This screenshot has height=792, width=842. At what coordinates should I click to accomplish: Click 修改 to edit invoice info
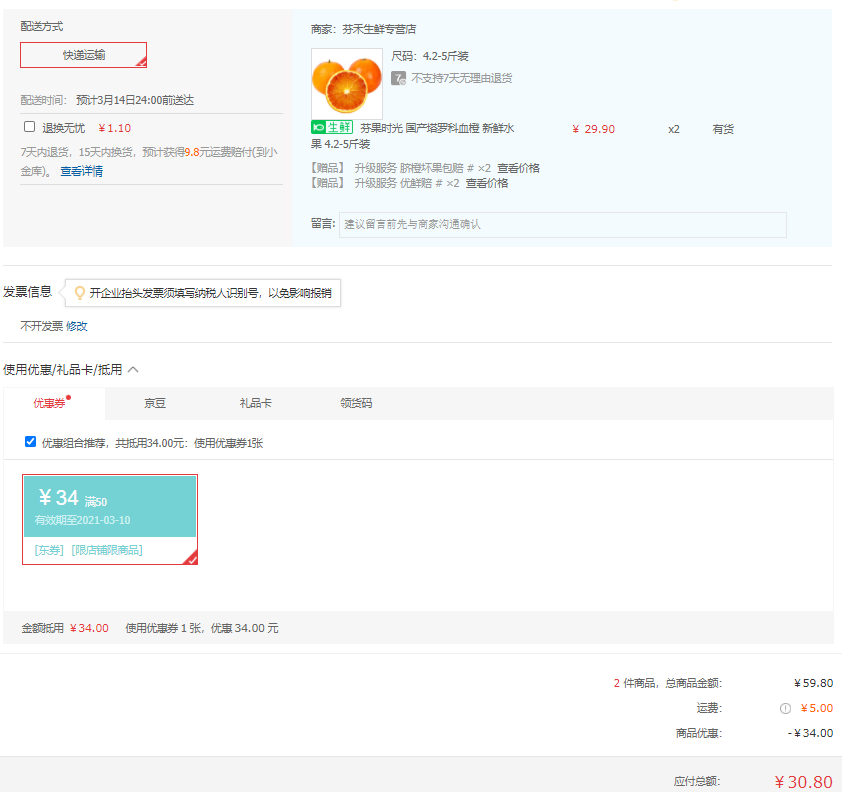click(77, 326)
